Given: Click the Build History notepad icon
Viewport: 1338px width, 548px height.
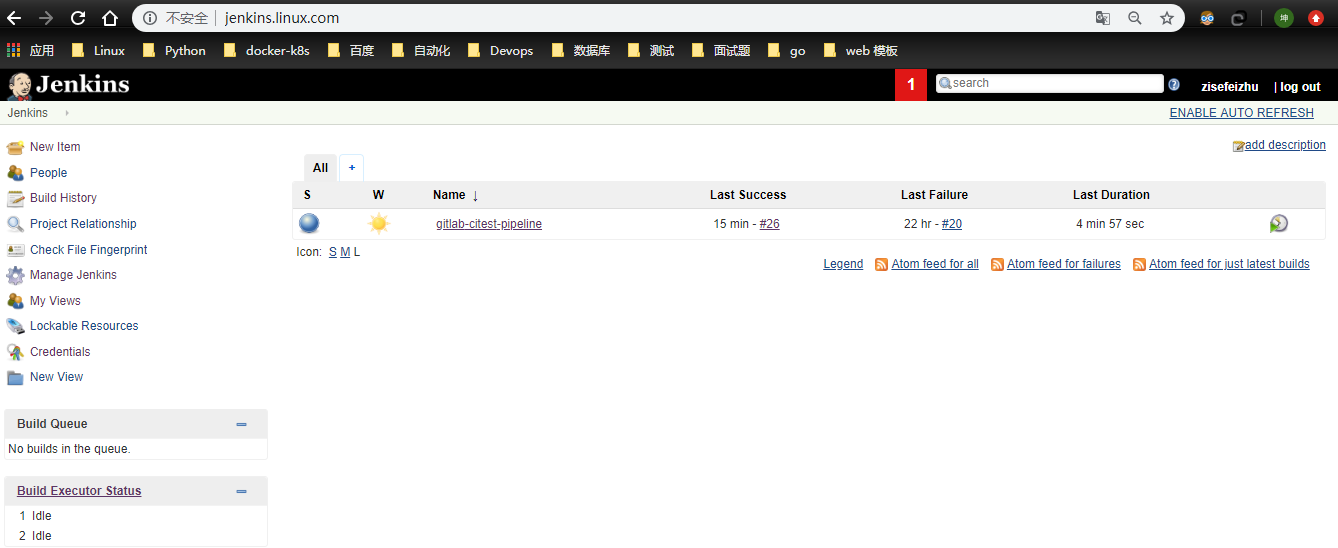Looking at the screenshot, I should [15, 198].
